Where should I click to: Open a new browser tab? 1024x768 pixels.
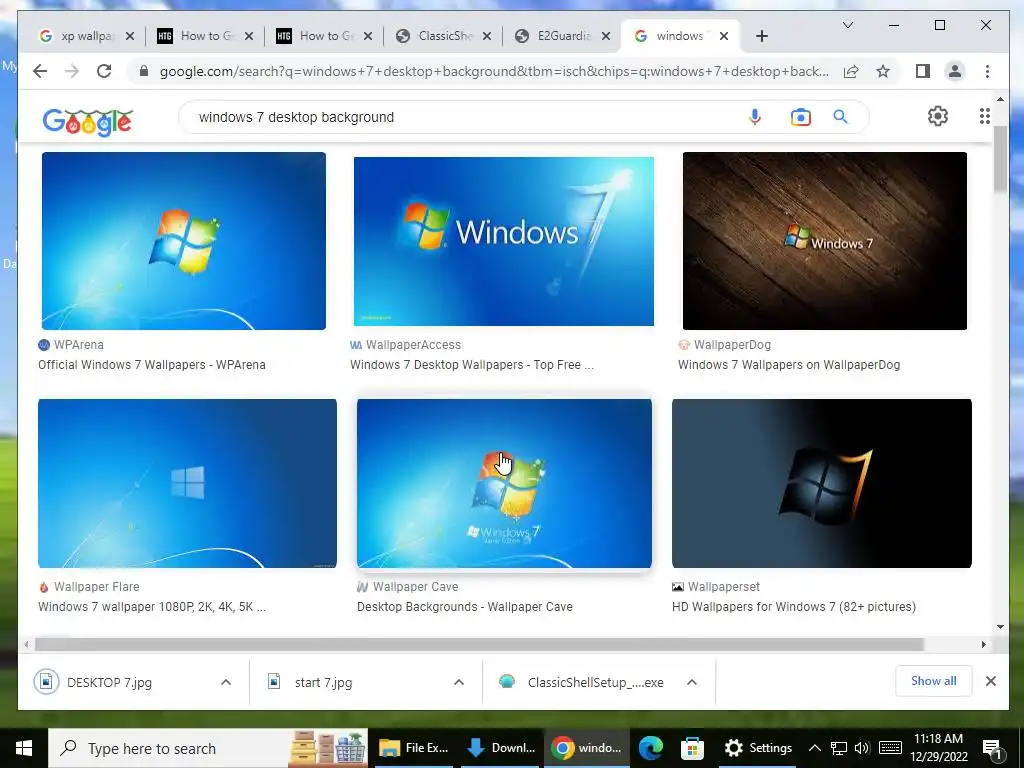761,36
